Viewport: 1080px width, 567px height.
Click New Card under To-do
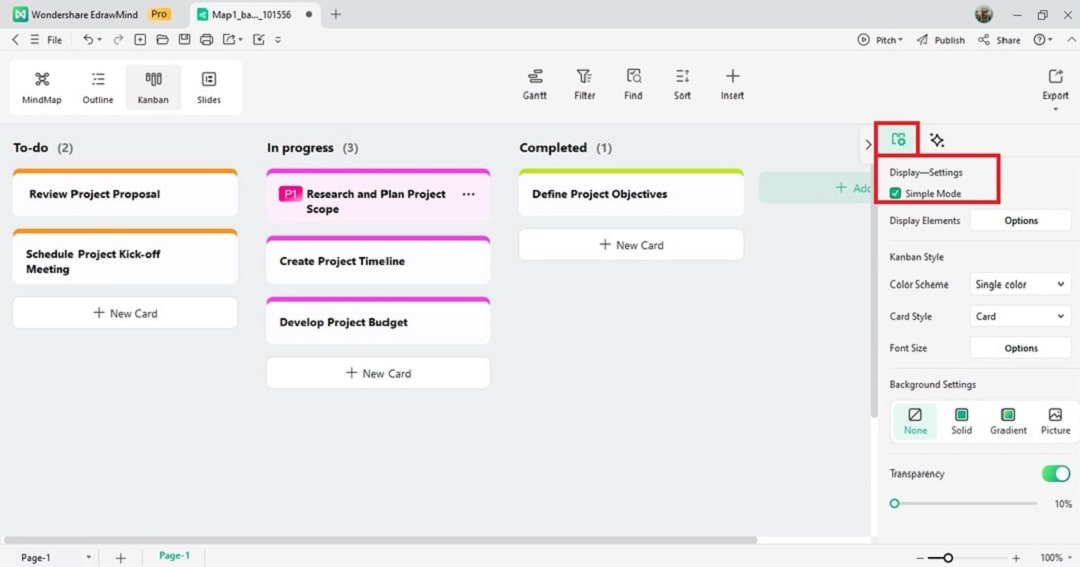(125, 313)
